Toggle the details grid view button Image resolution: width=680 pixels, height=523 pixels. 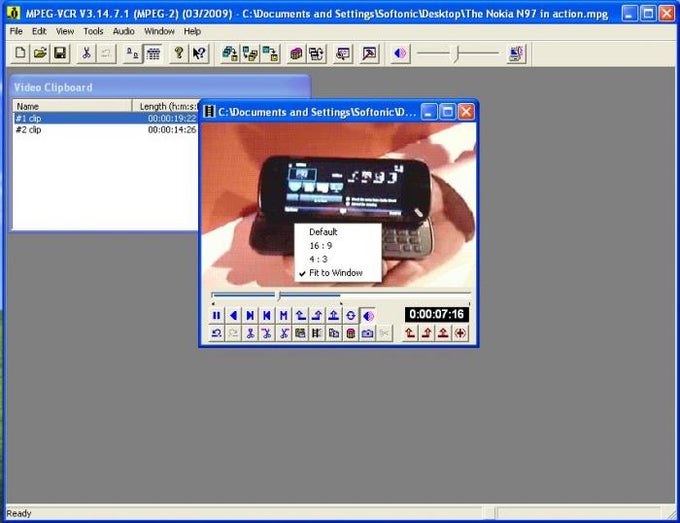(x=153, y=54)
